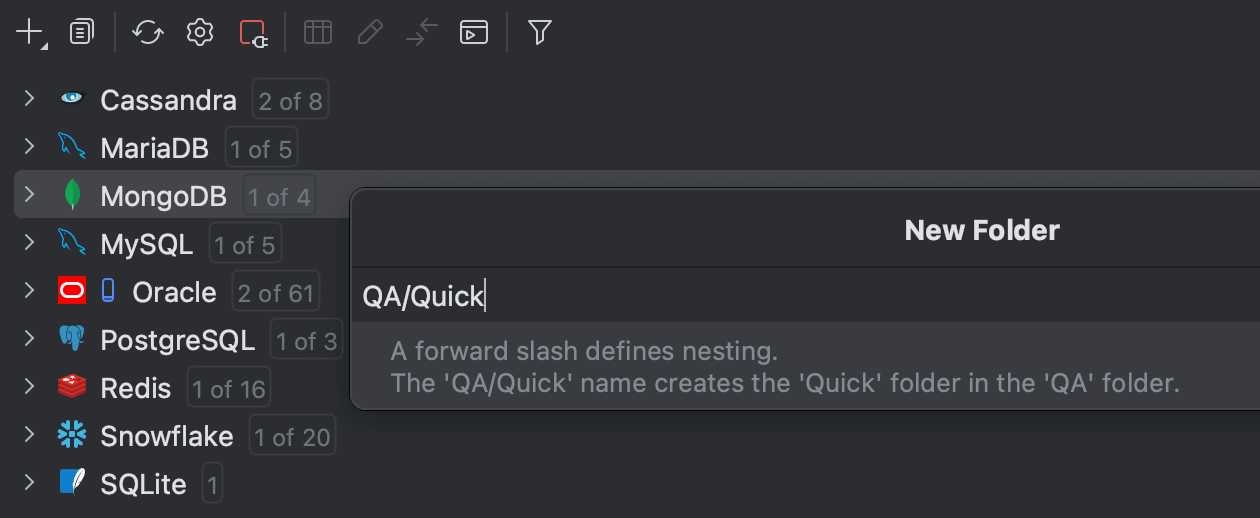
Task: Click the Refresh toolbar icon
Action: (148, 33)
